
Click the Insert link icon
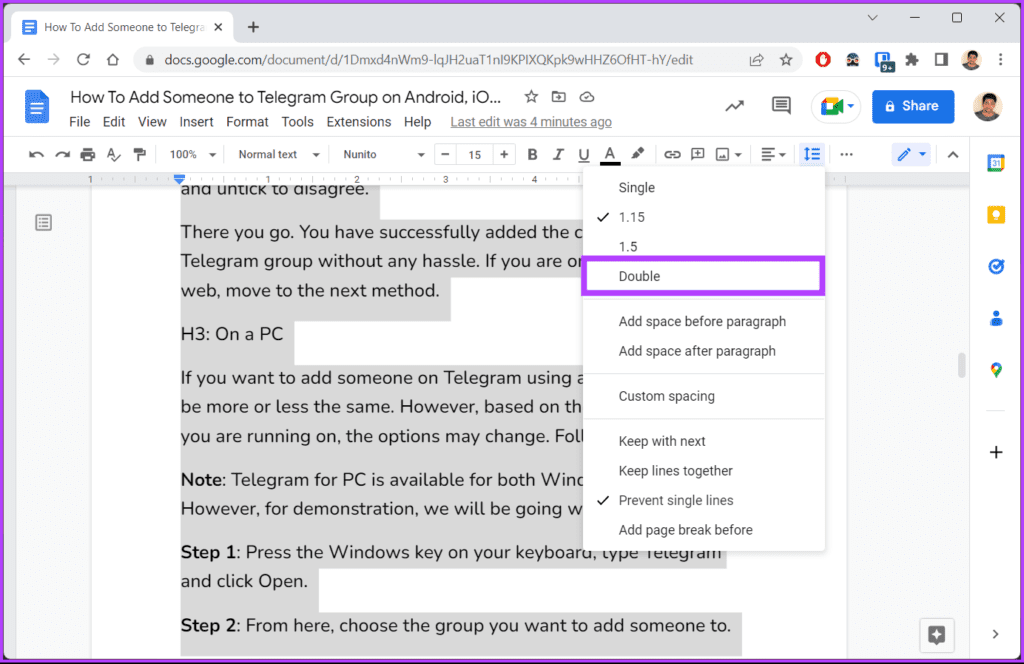672,155
